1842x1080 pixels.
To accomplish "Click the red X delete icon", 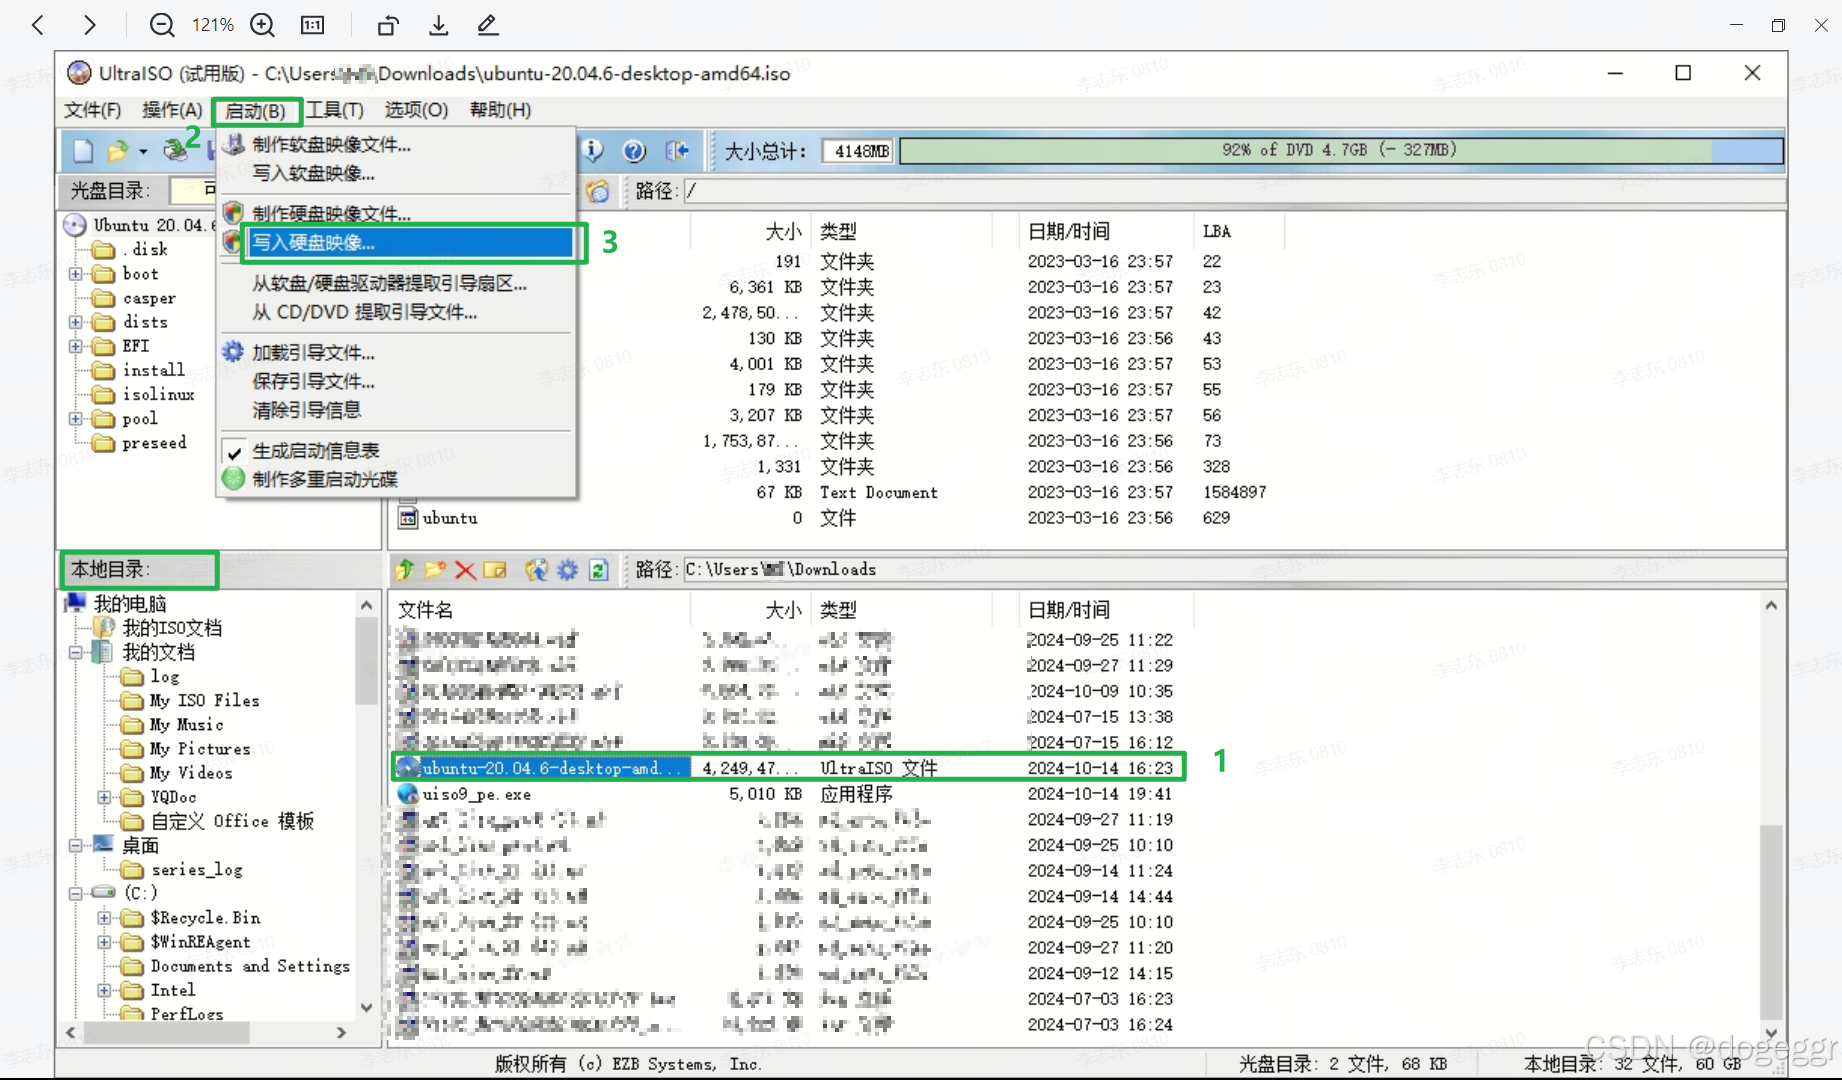I will click(465, 570).
